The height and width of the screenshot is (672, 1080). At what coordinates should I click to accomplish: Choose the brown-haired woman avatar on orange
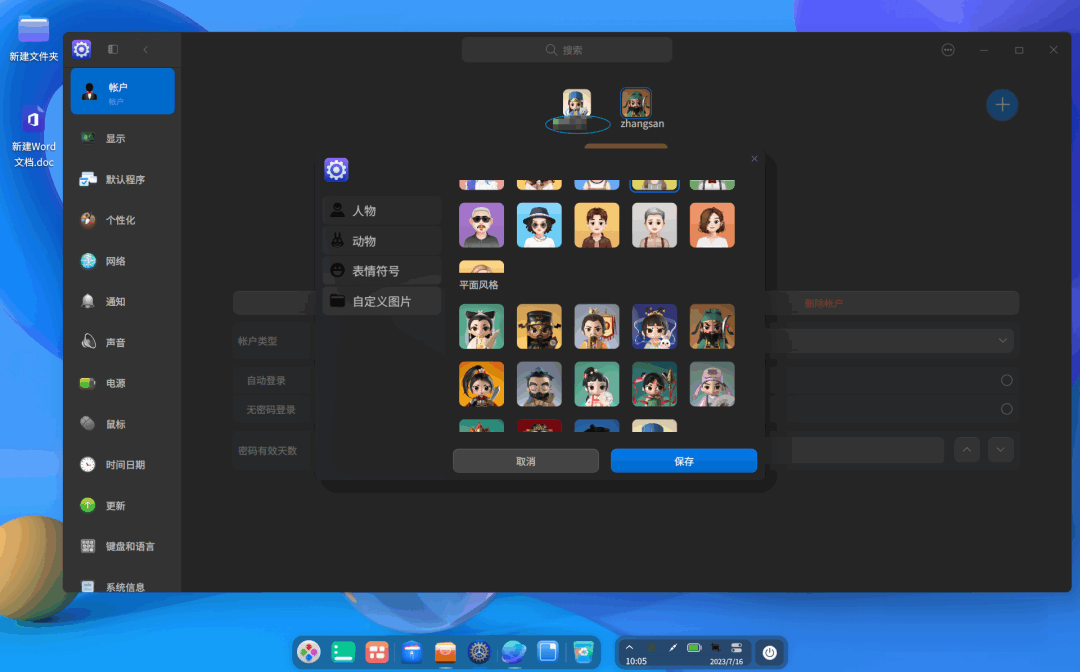(712, 225)
